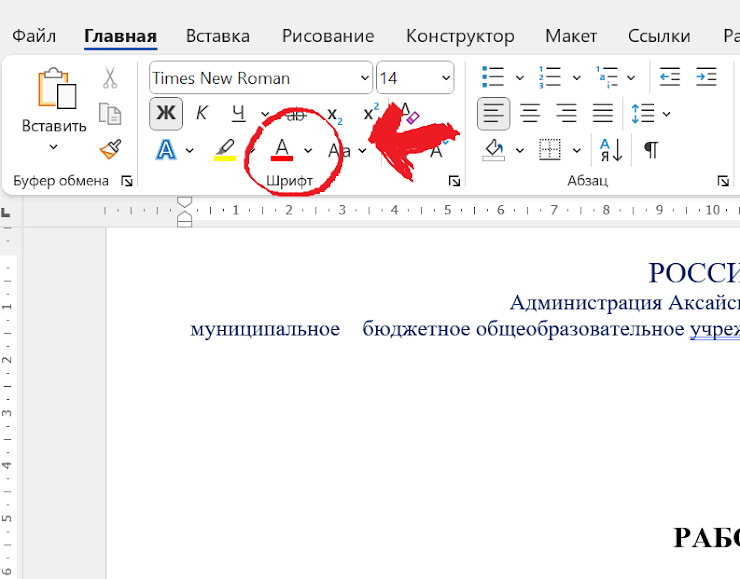The width and height of the screenshot is (740, 579).
Task: Click the Paste clipboard icon
Action: tap(57, 88)
